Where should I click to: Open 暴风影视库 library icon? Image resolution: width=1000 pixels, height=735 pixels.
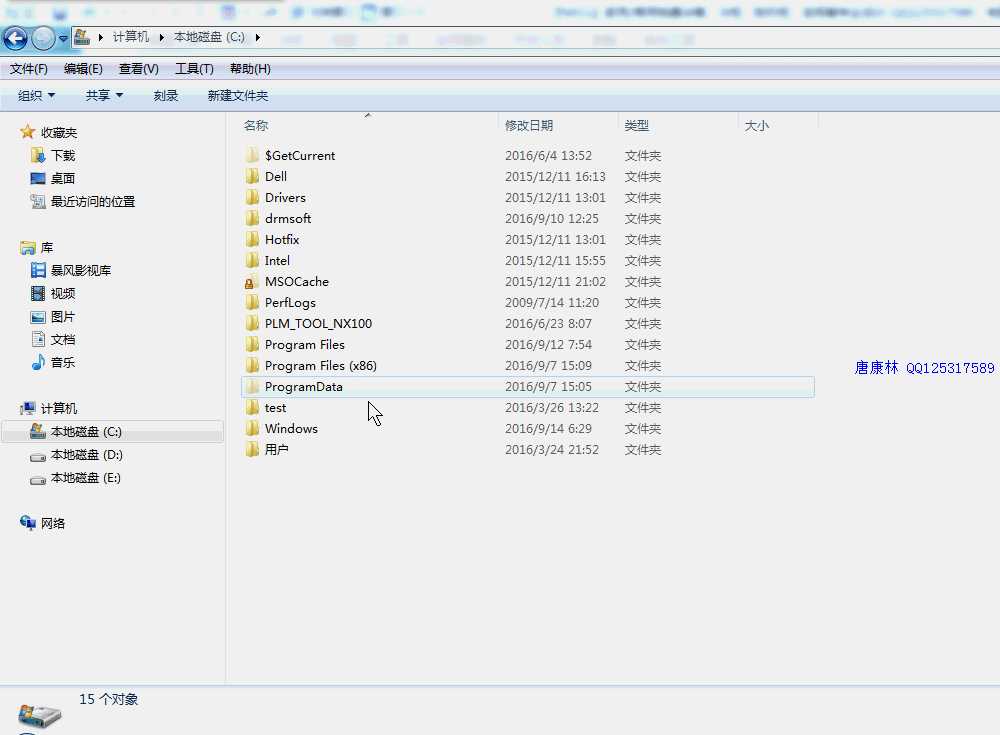point(38,271)
